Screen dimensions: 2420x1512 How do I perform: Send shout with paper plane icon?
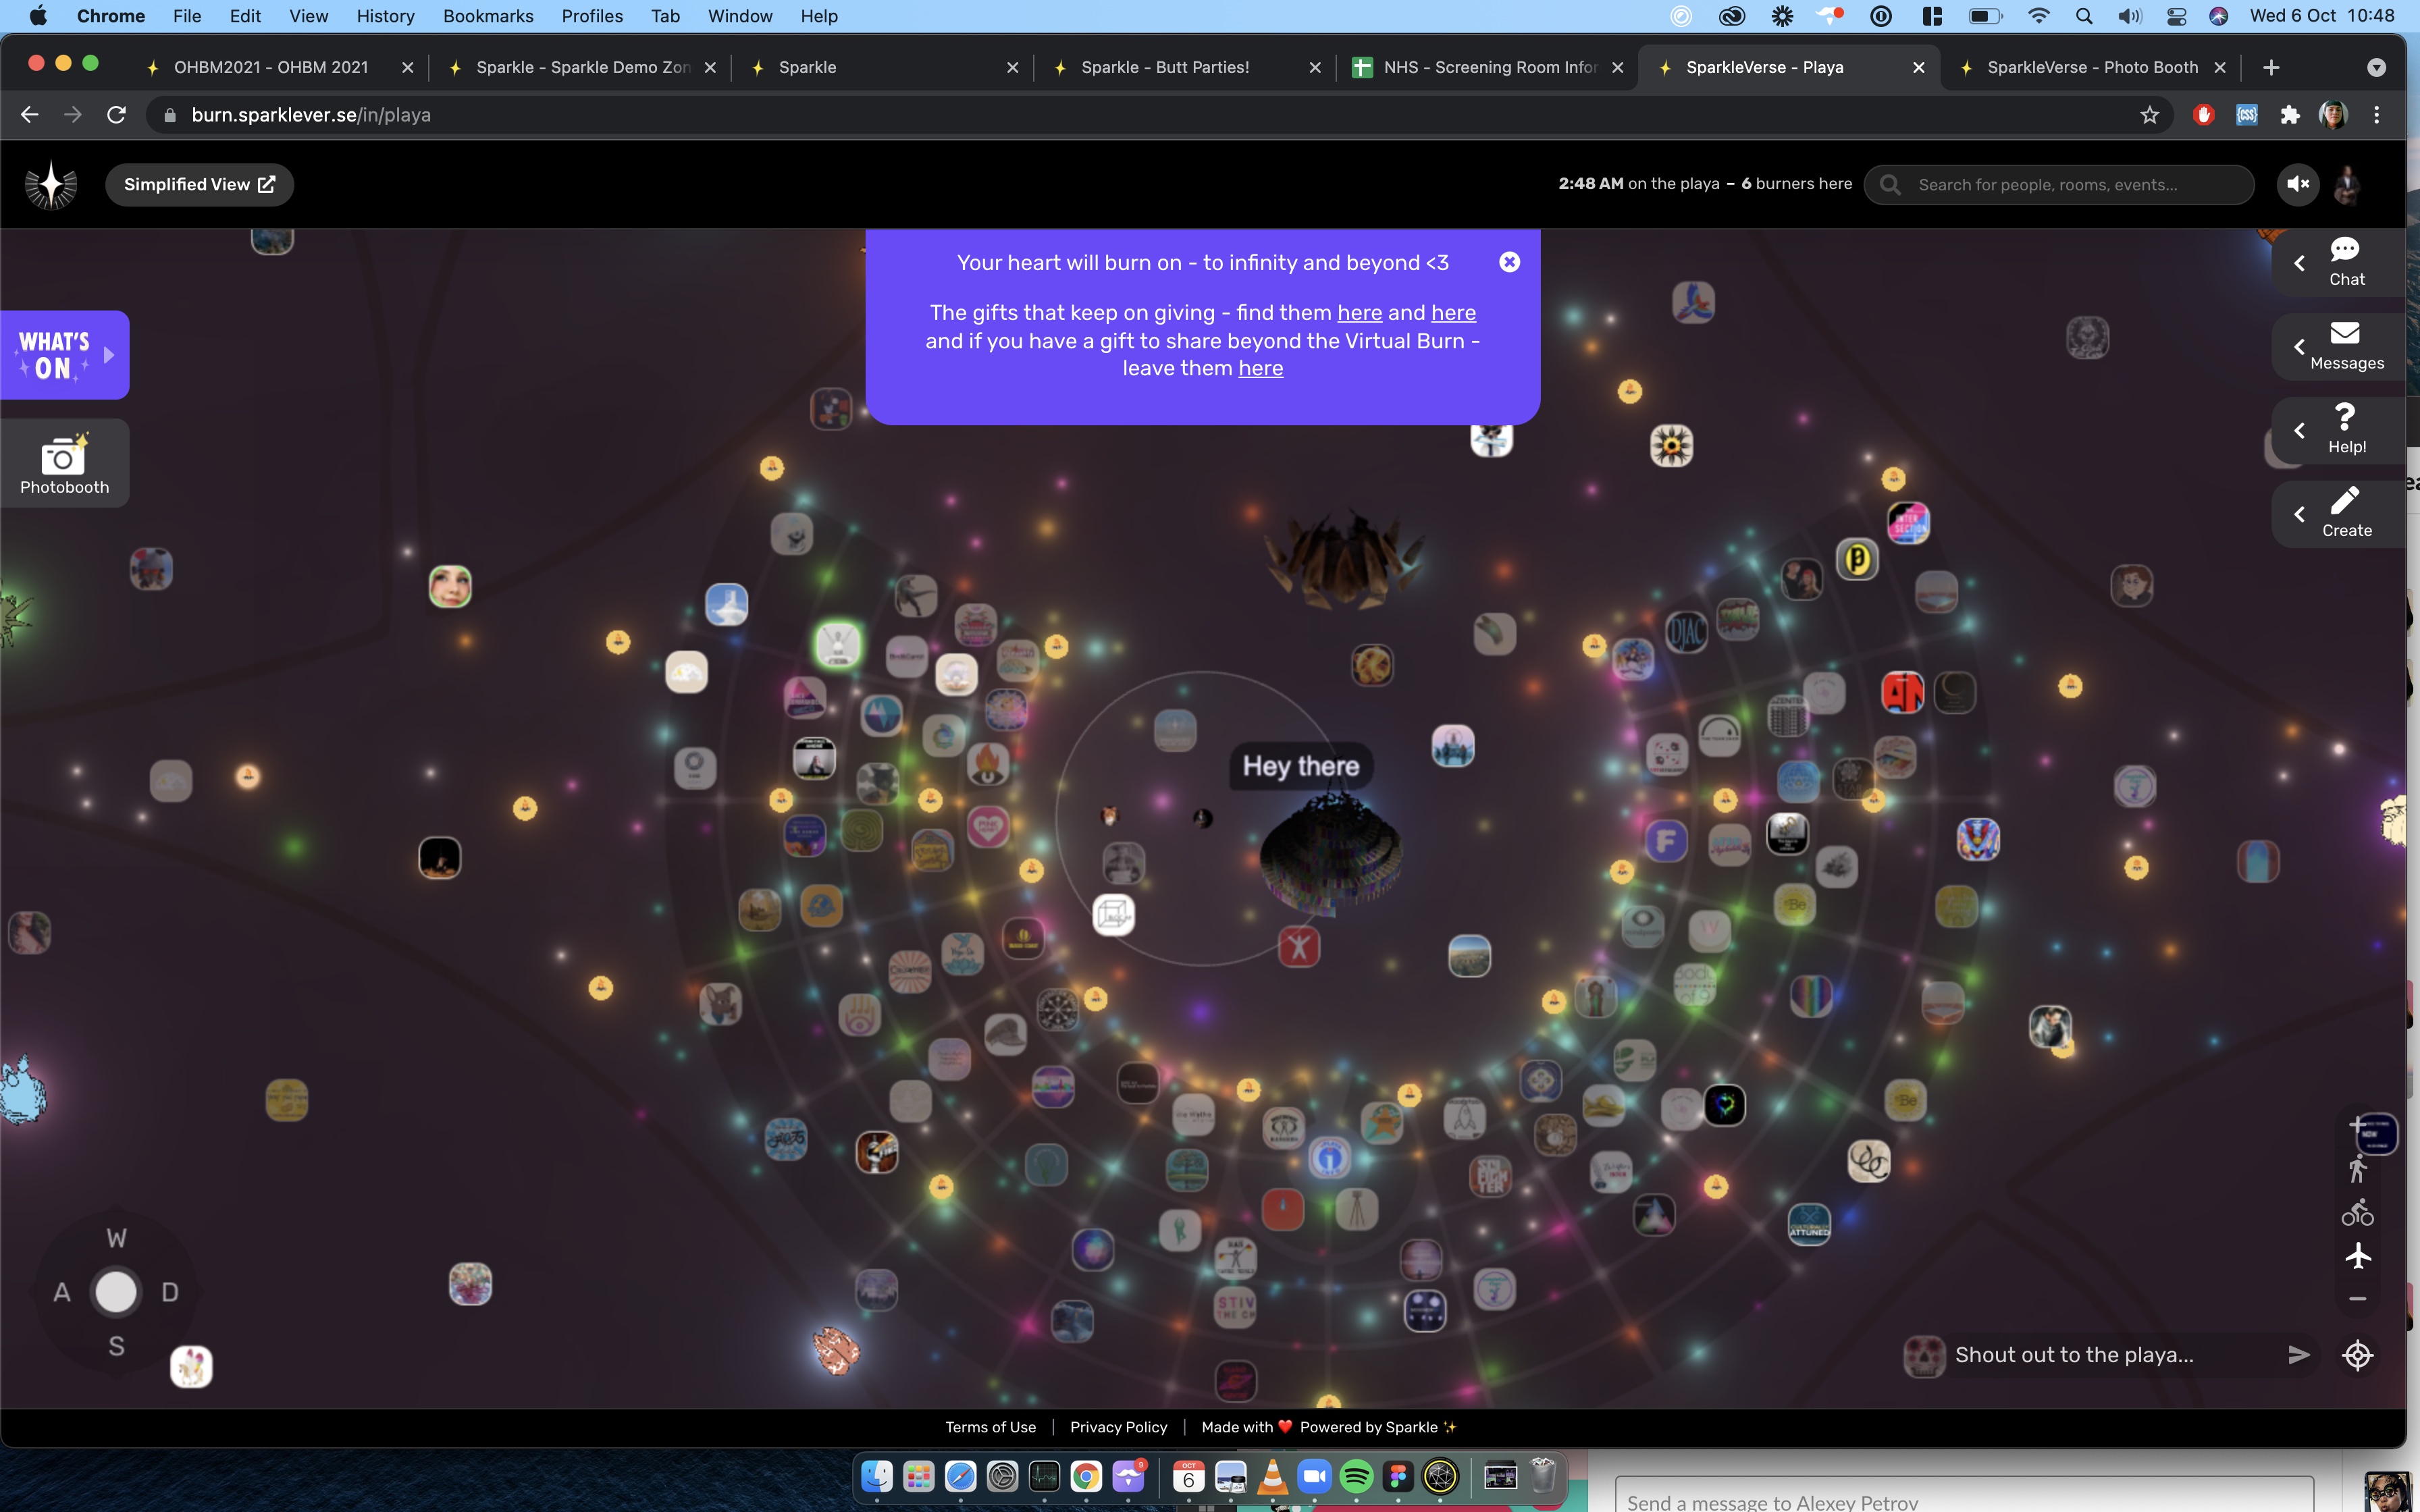pyautogui.click(x=2298, y=1355)
